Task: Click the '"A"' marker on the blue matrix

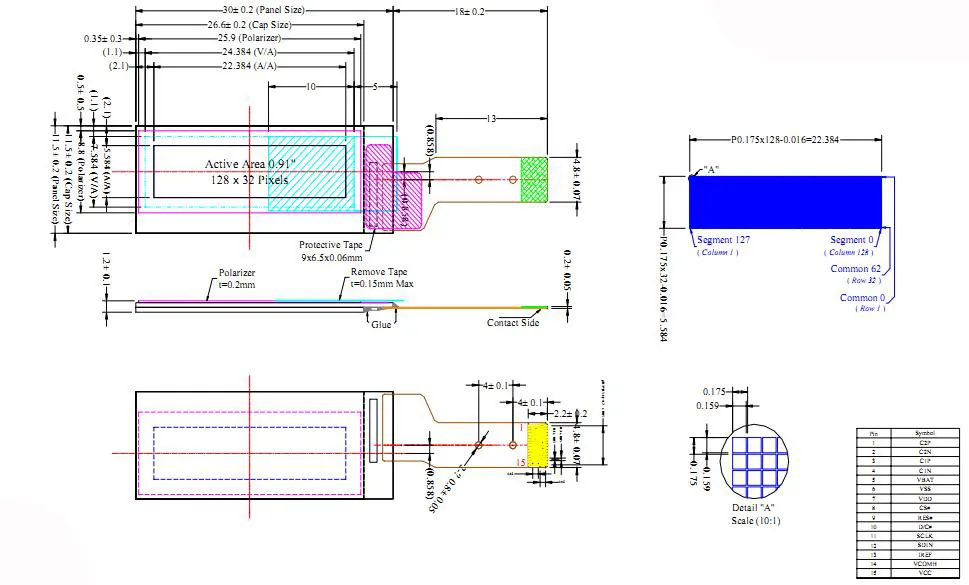Action: 711,169
